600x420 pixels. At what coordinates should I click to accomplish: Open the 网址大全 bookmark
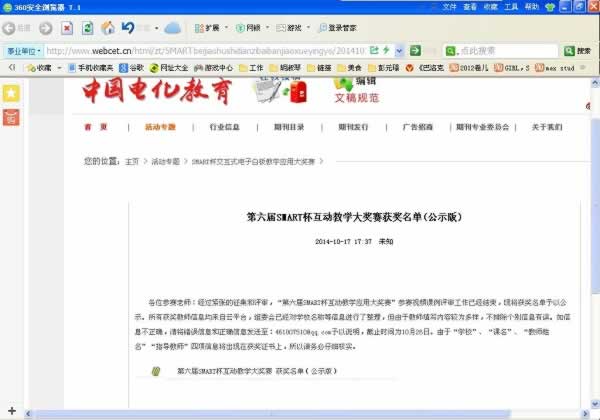coord(169,68)
